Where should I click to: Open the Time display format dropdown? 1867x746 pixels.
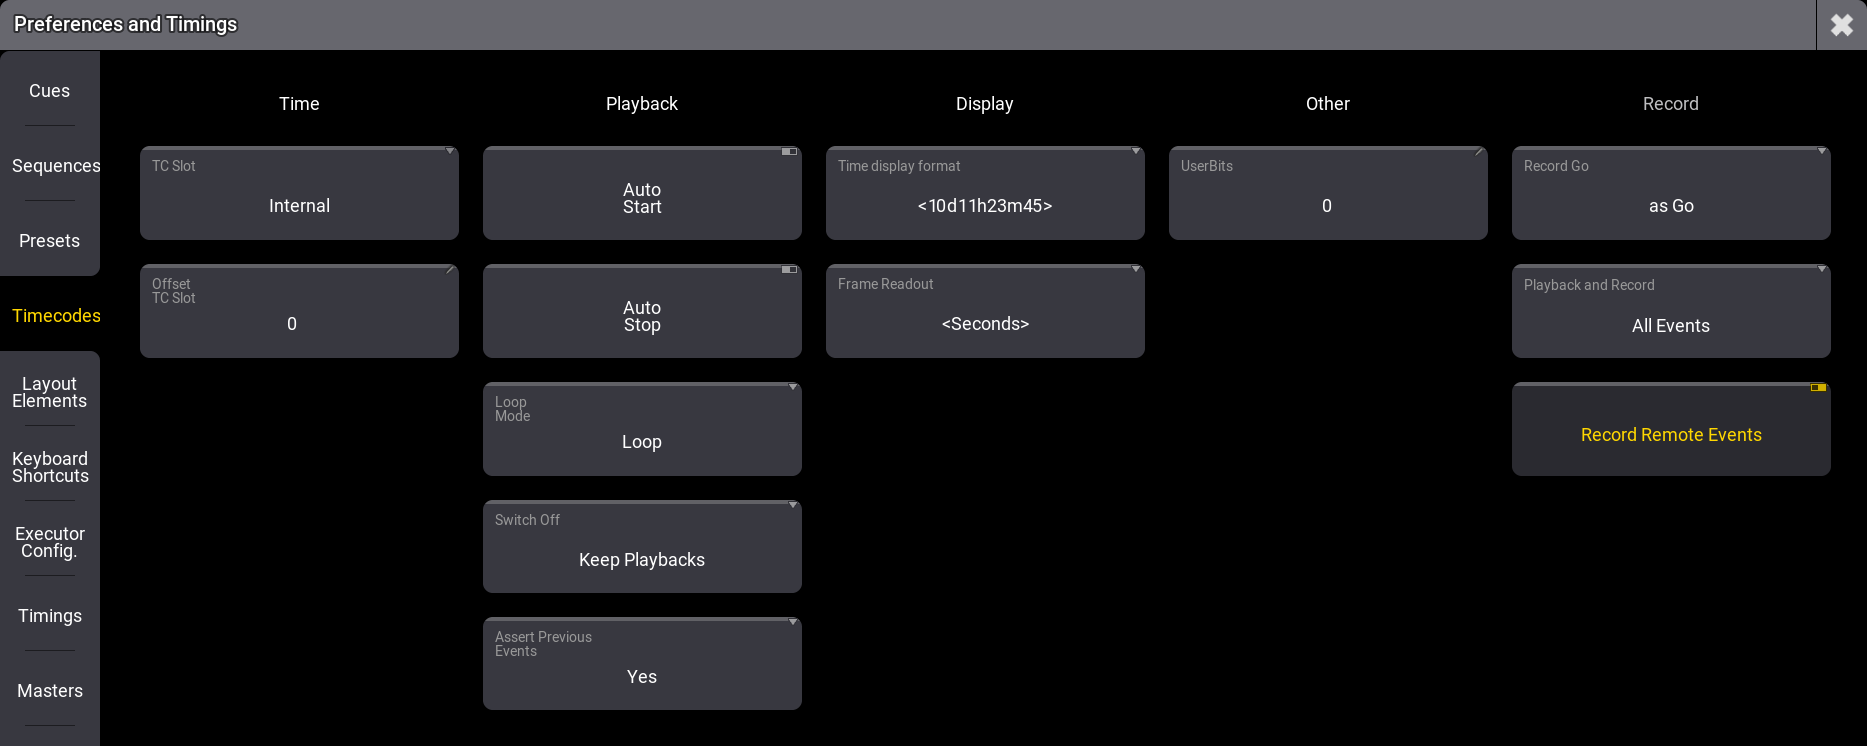pyautogui.click(x=984, y=193)
